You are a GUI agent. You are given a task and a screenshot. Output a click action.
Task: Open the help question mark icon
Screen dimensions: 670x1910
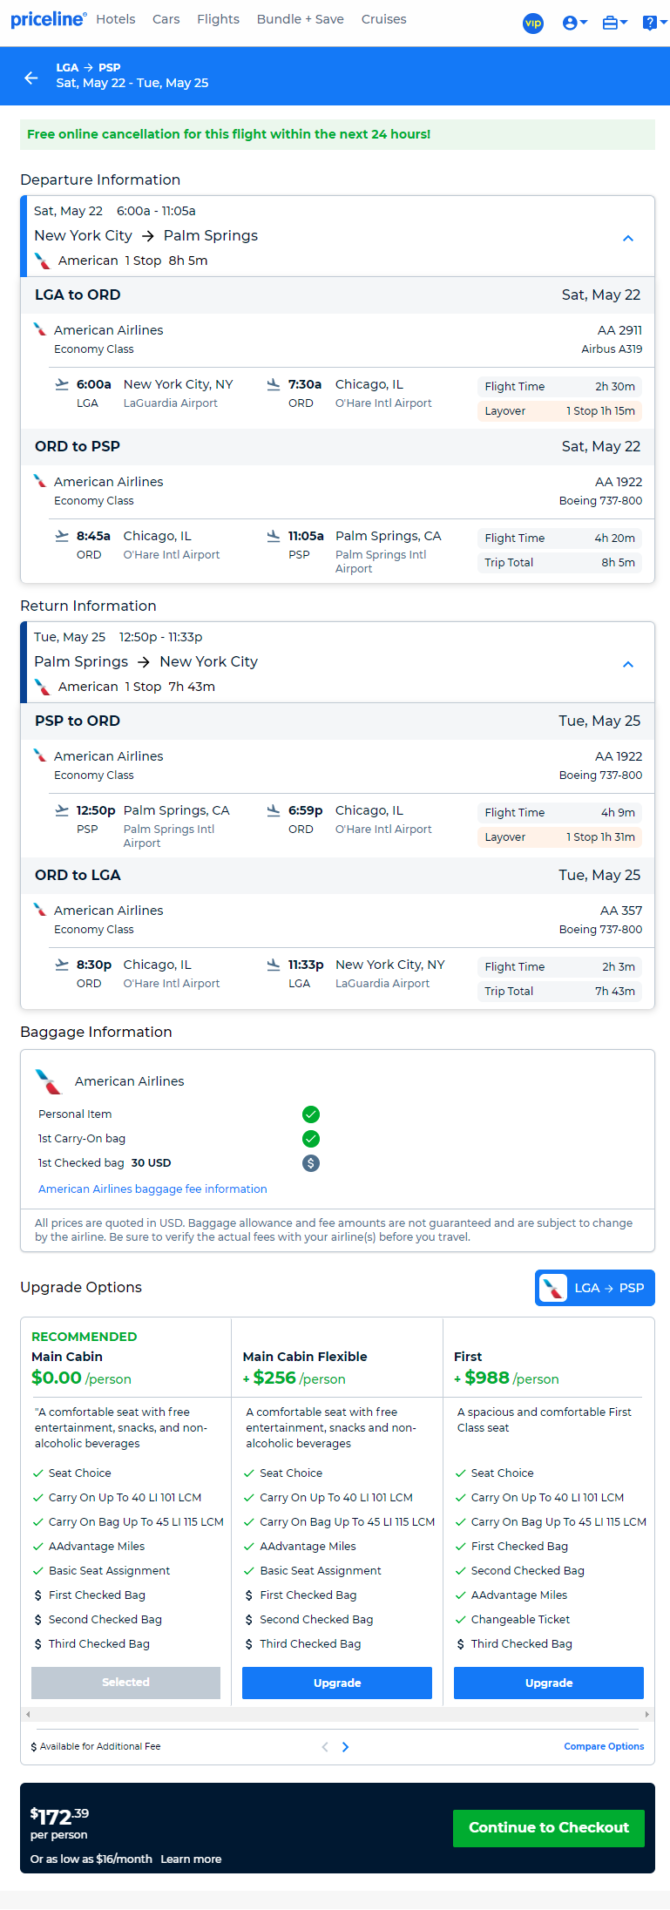[x=652, y=23]
